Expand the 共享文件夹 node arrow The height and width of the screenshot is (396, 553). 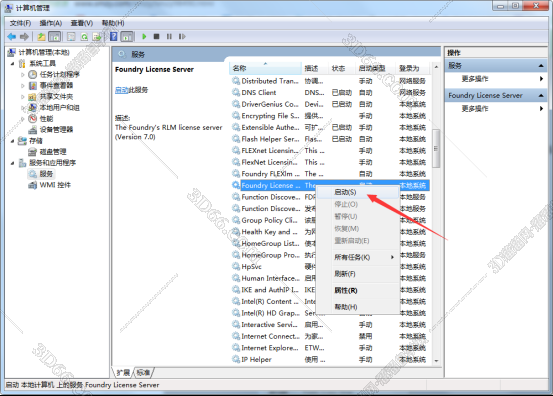coord(23,97)
